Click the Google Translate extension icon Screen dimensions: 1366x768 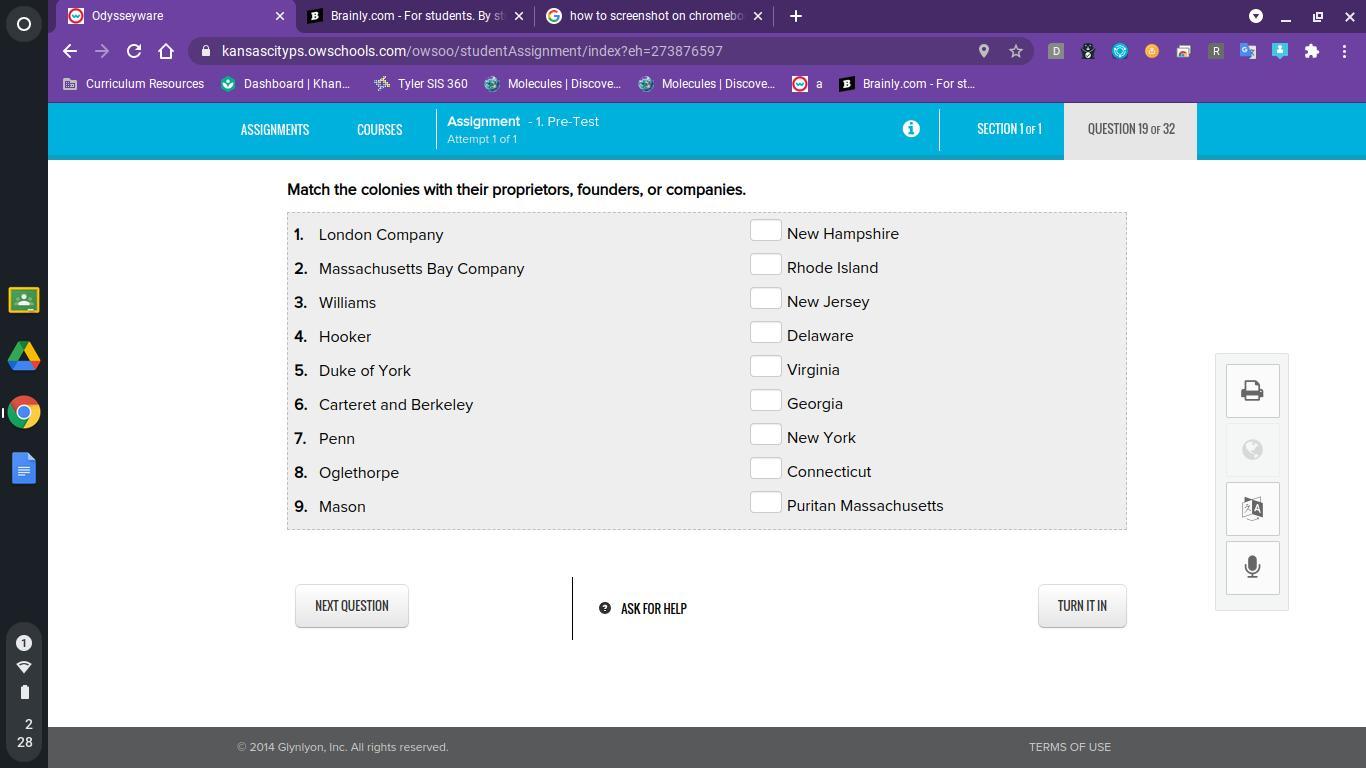click(x=1248, y=51)
